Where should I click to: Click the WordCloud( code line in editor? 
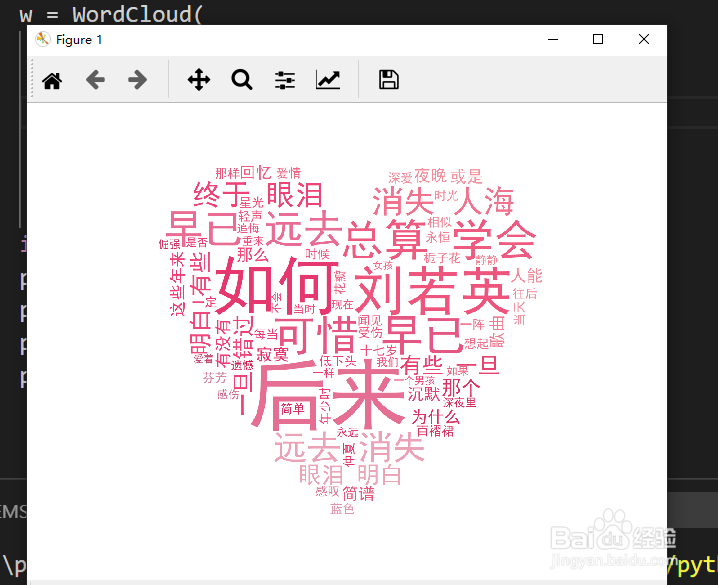110,14
